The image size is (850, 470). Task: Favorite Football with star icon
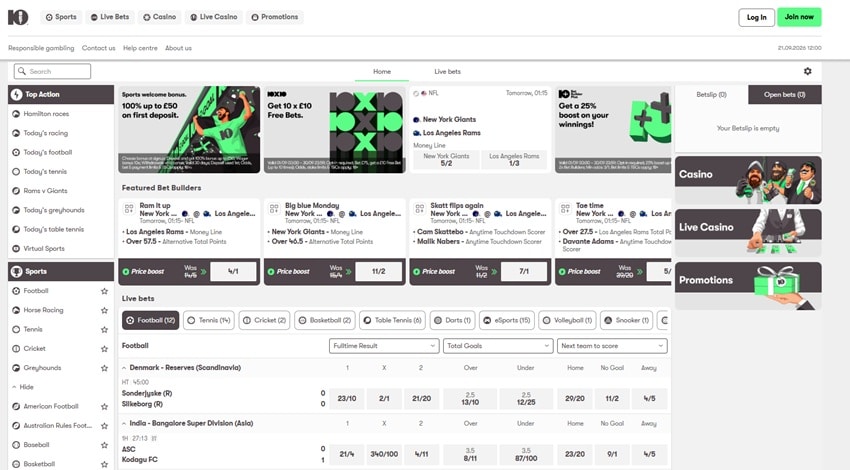104,291
